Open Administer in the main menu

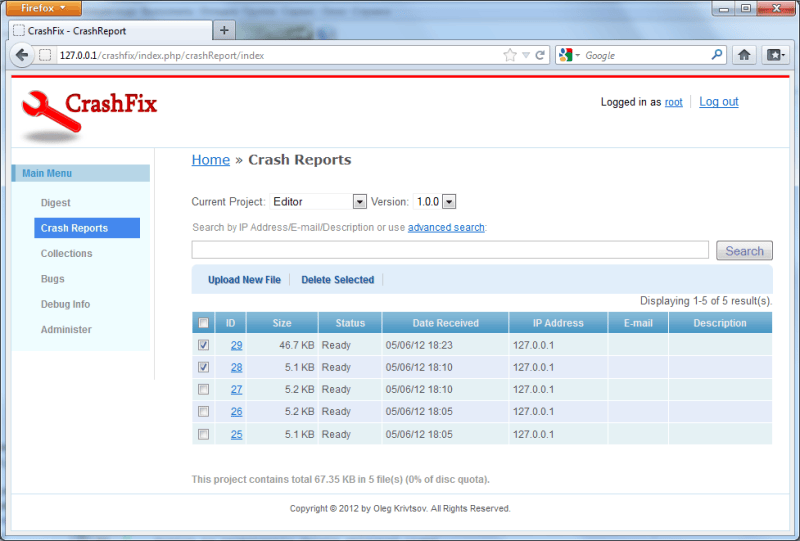click(66, 330)
